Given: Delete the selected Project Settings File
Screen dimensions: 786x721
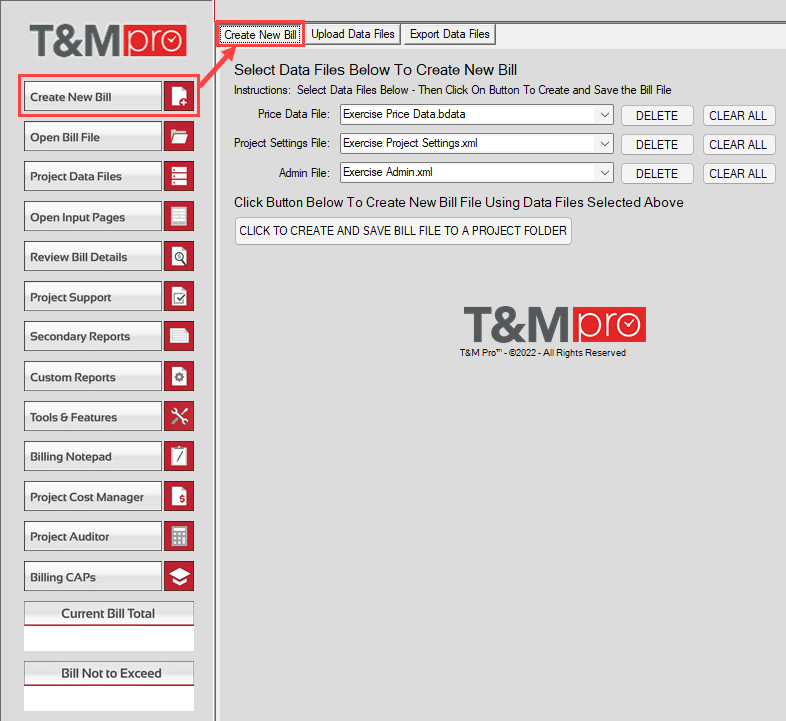Looking at the screenshot, I should click(657, 144).
